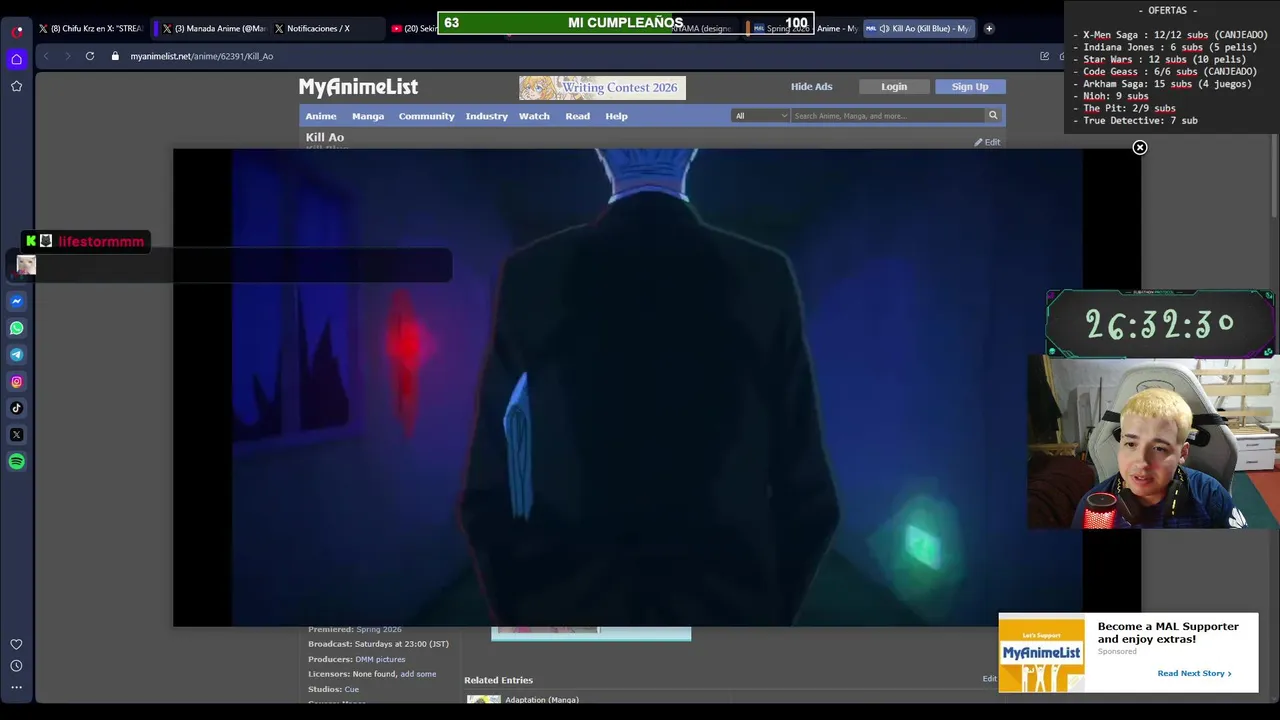Click the MyAnimeList supporter ad image

point(1041,655)
